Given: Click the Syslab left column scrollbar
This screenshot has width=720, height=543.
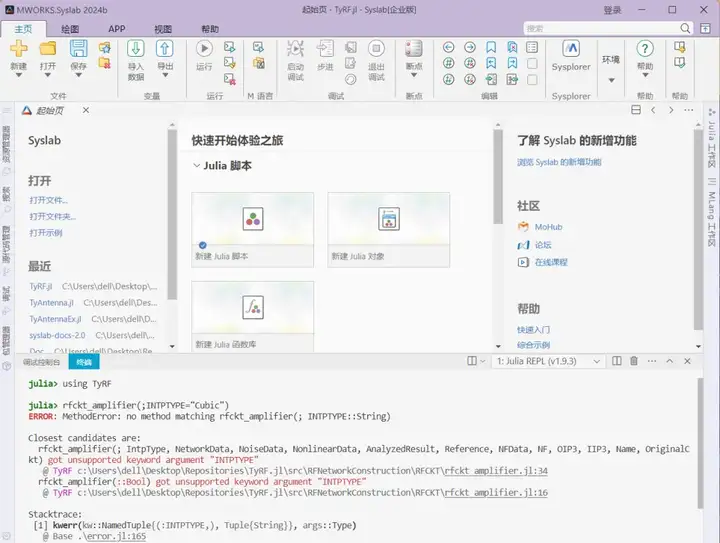Looking at the screenshot, I should [172, 214].
